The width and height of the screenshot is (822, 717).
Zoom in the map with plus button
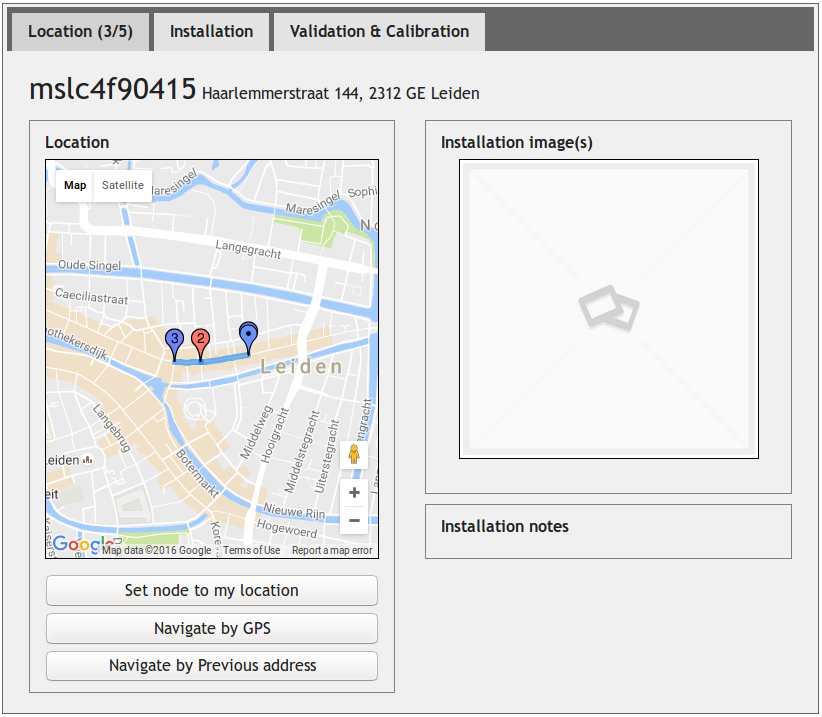(354, 493)
